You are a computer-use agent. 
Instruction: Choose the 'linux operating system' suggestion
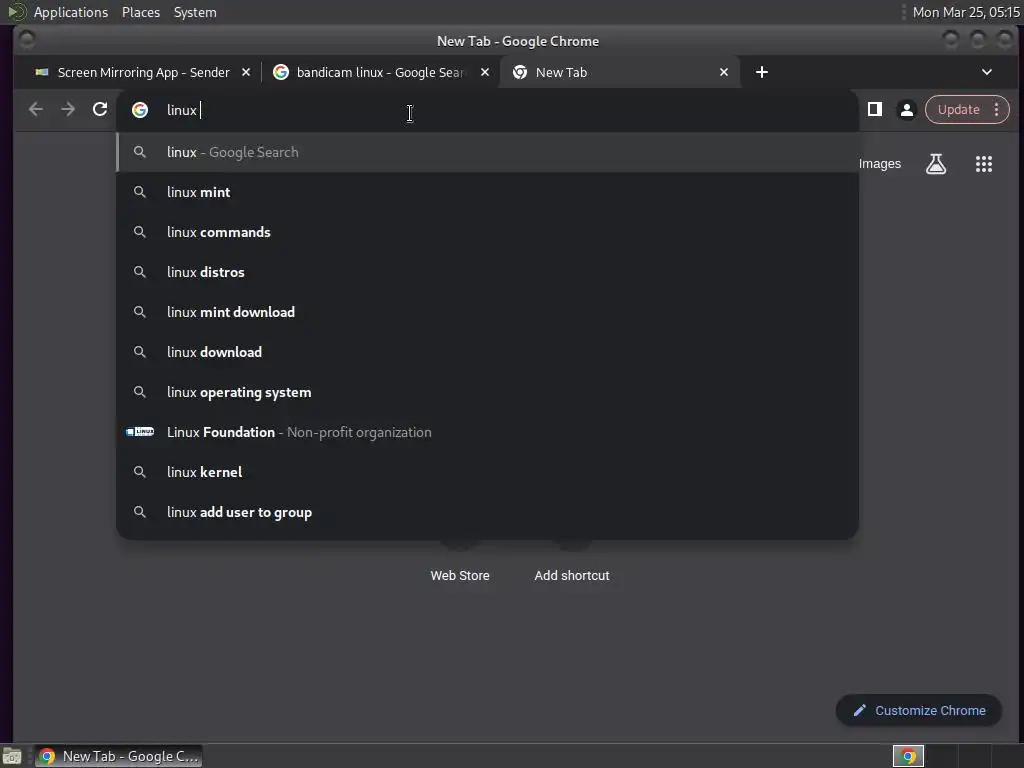[487, 392]
